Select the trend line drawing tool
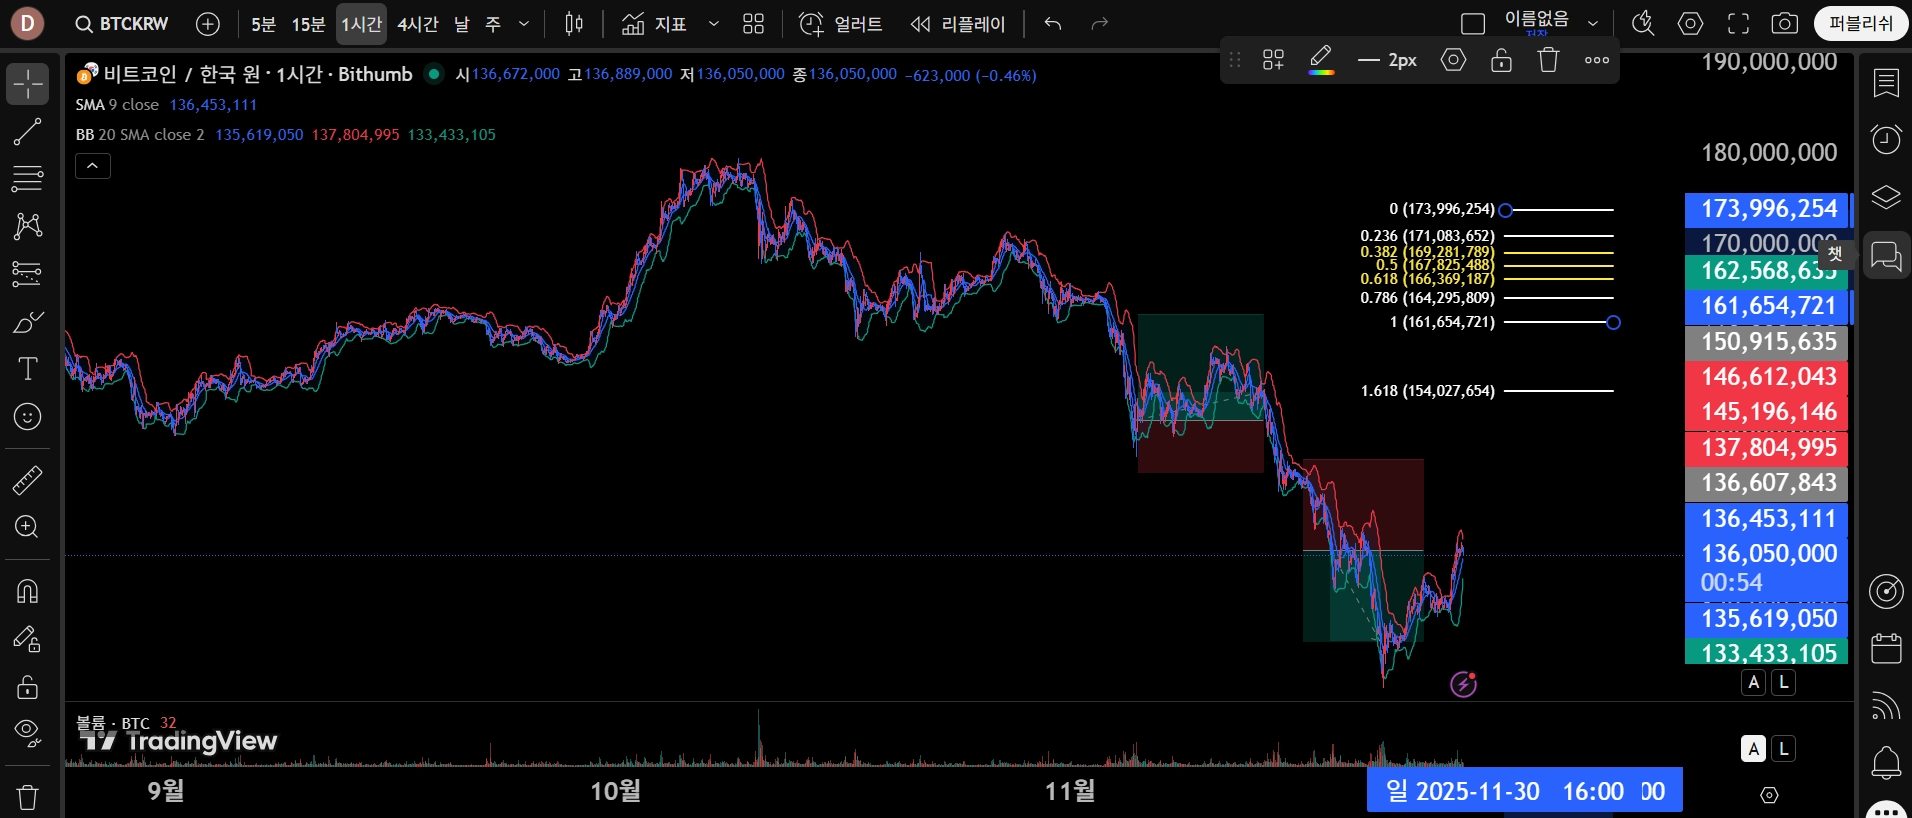 28,131
